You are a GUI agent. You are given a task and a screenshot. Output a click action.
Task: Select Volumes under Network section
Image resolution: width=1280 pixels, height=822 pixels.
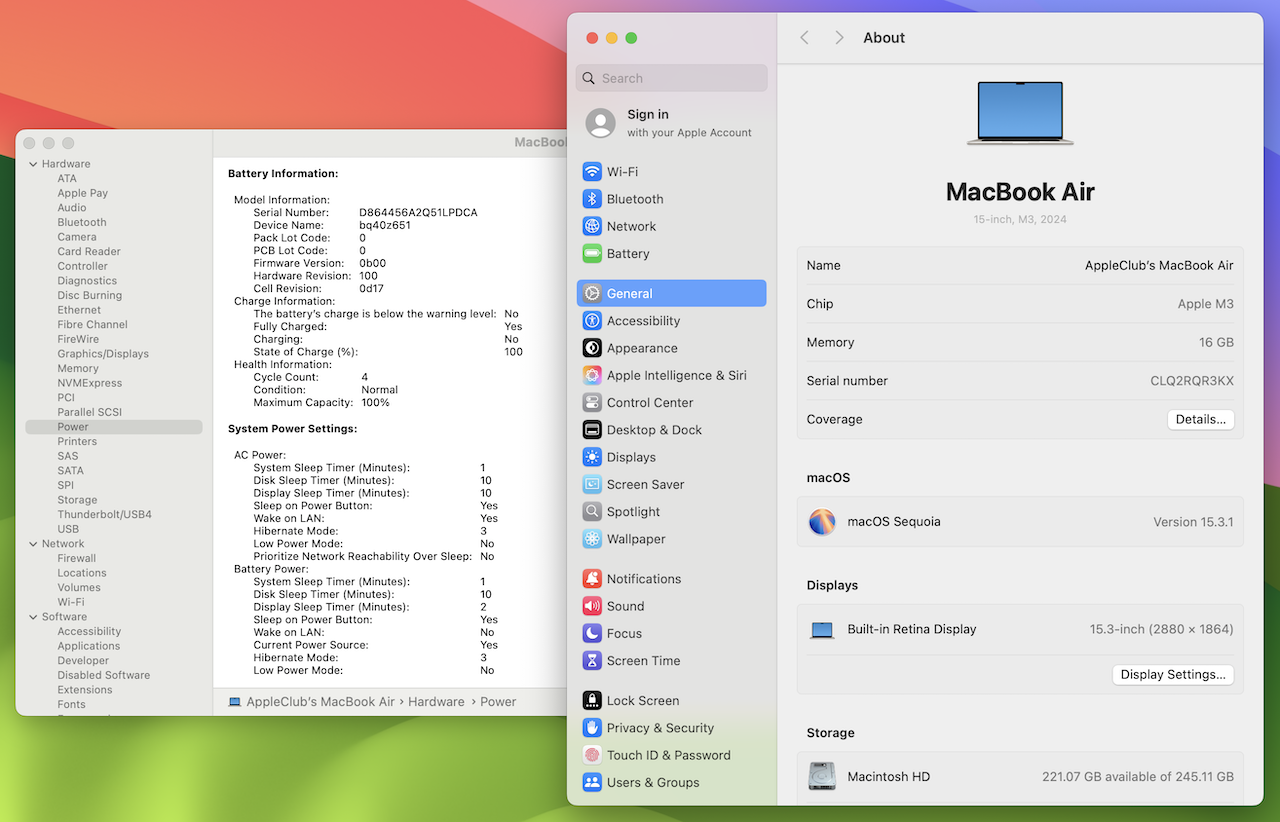[79, 587]
